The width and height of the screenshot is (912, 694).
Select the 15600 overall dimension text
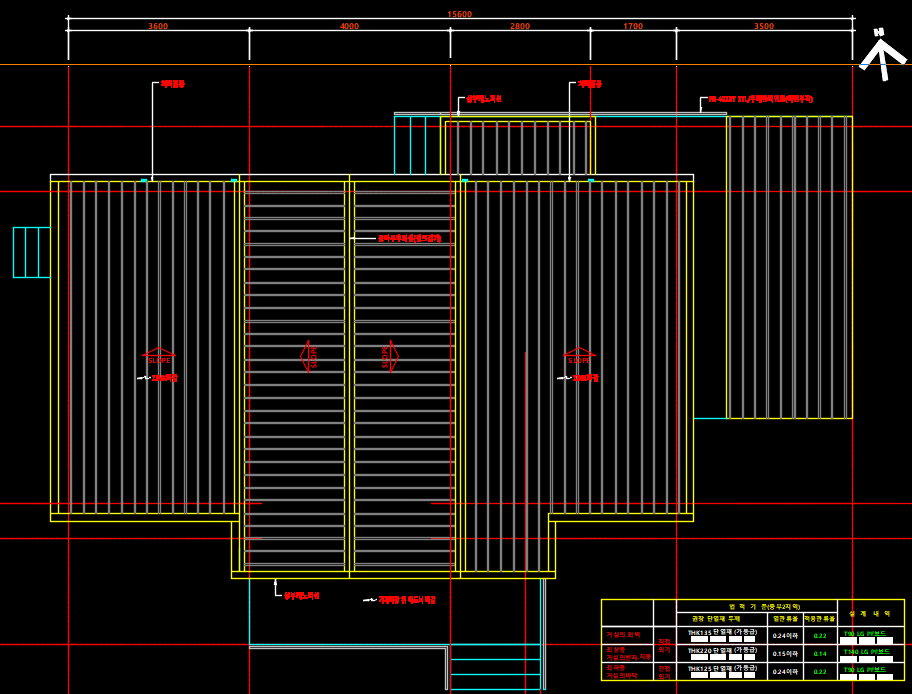pyautogui.click(x=460, y=15)
